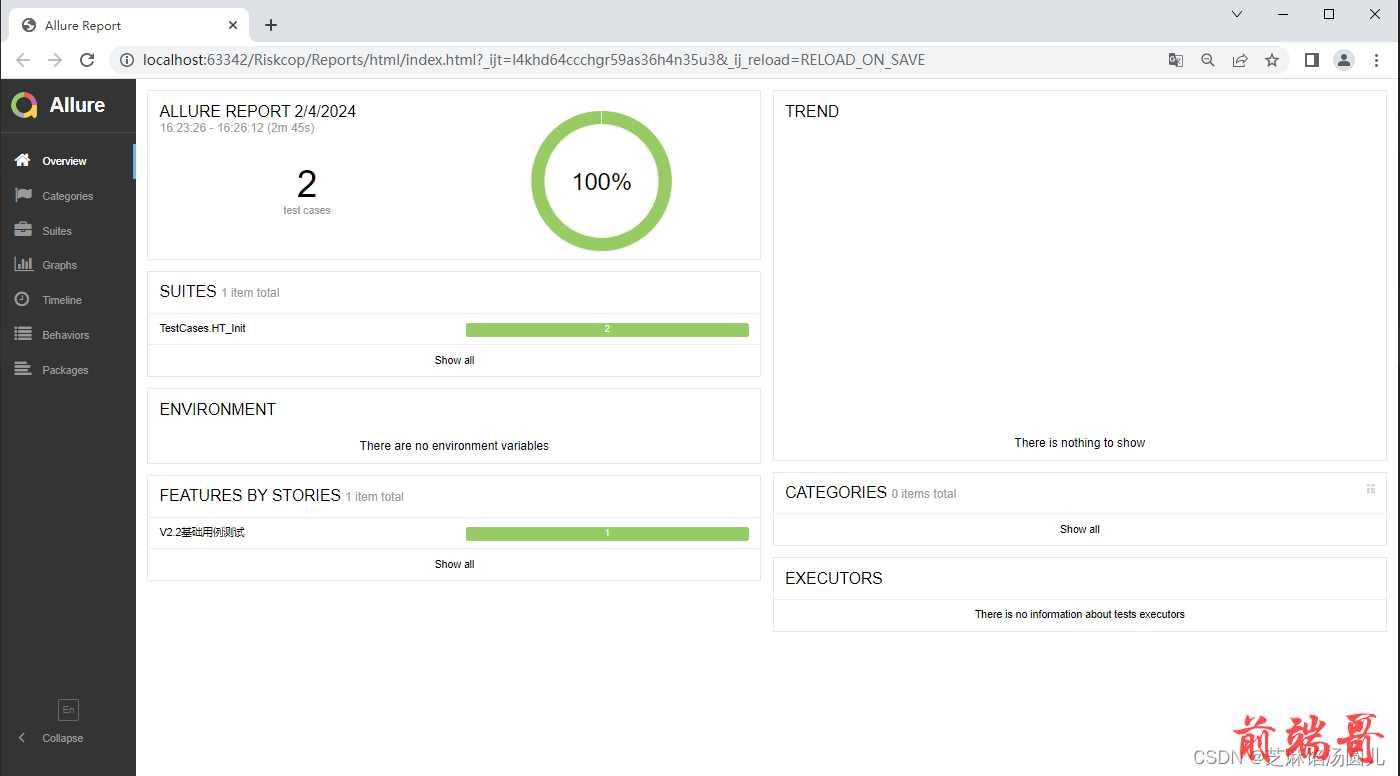Open Categories via flag icon
This screenshot has height=776, width=1400.
[x=22, y=195]
